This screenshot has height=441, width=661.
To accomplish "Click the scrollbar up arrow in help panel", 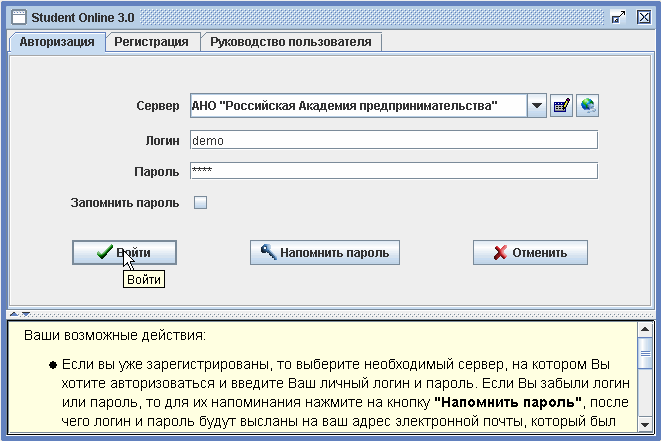I will point(643,327).
